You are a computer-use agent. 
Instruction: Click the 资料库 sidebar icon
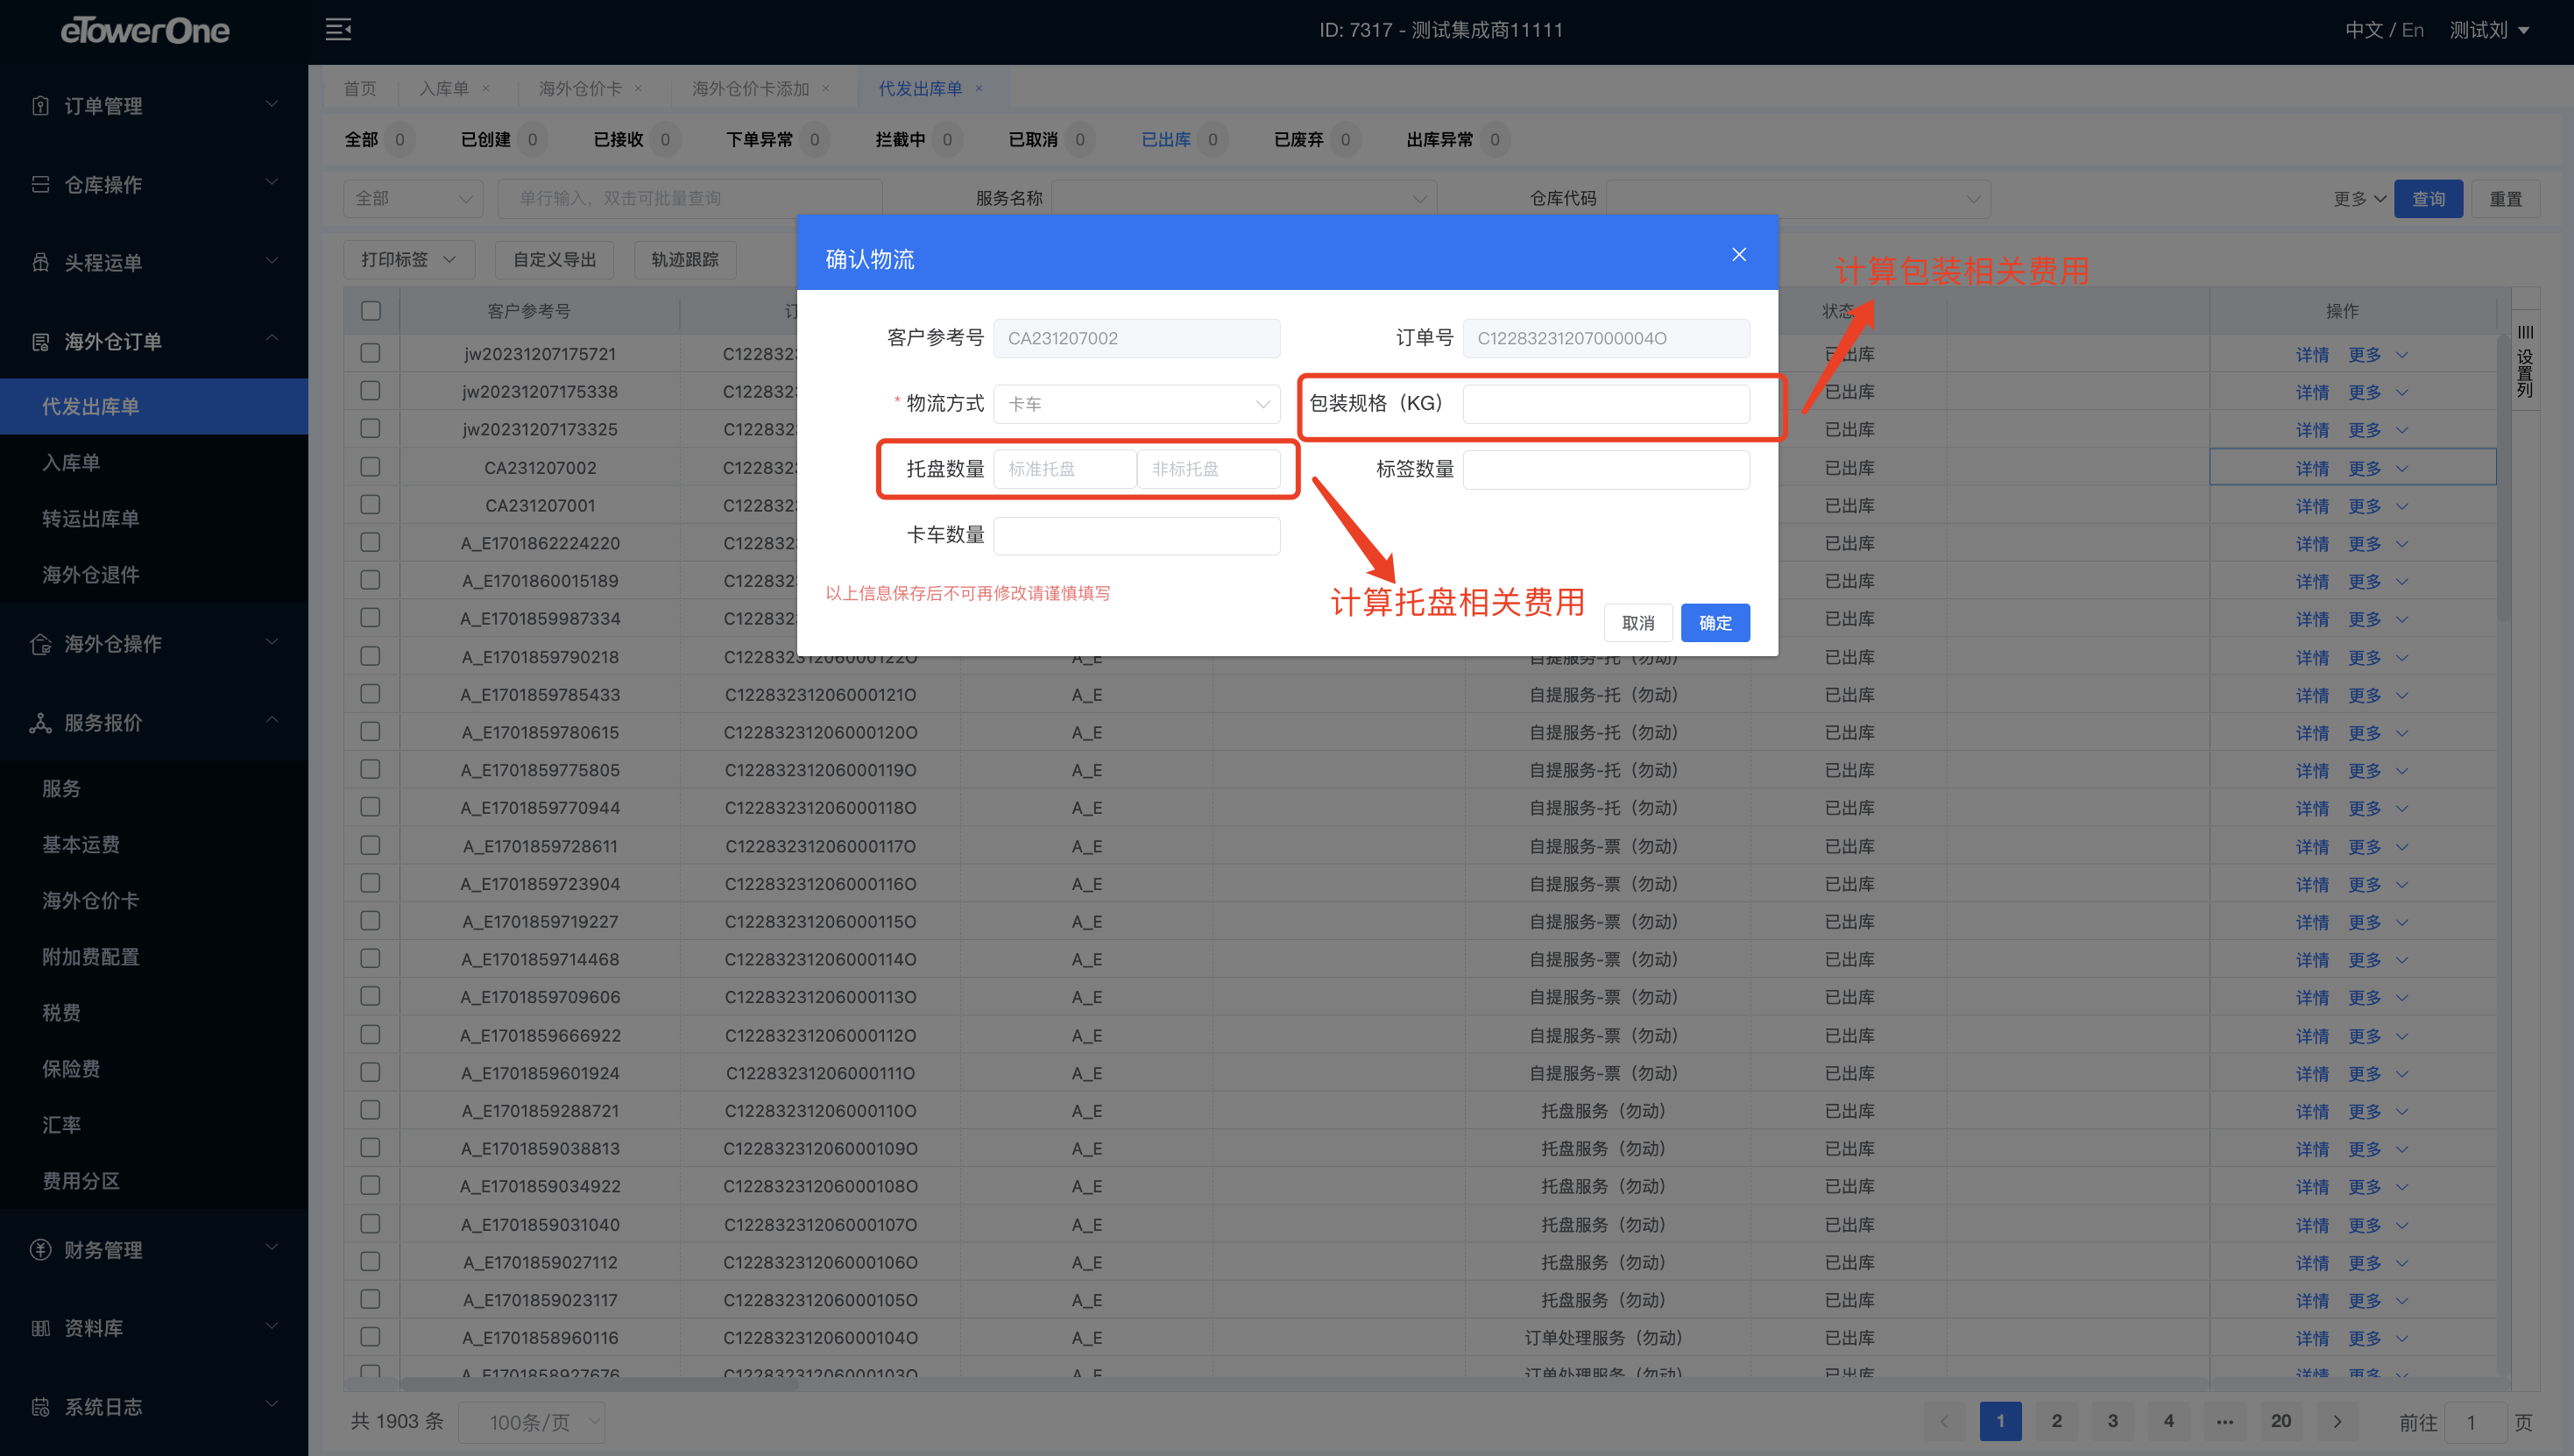(x=40, y=1327)
